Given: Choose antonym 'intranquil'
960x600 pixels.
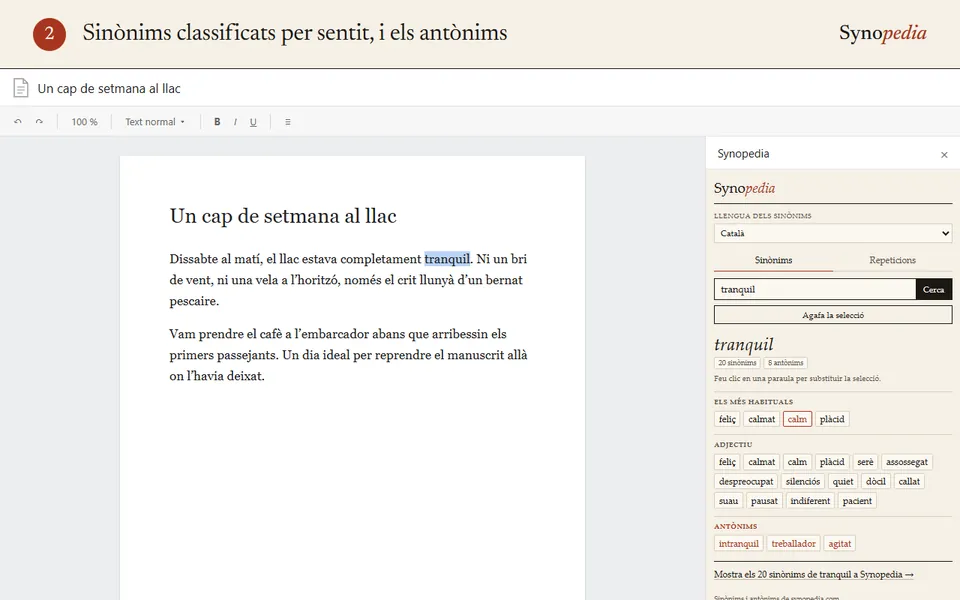Looking at the screenshot, I should pyautogui.click(x=738, y=544).
